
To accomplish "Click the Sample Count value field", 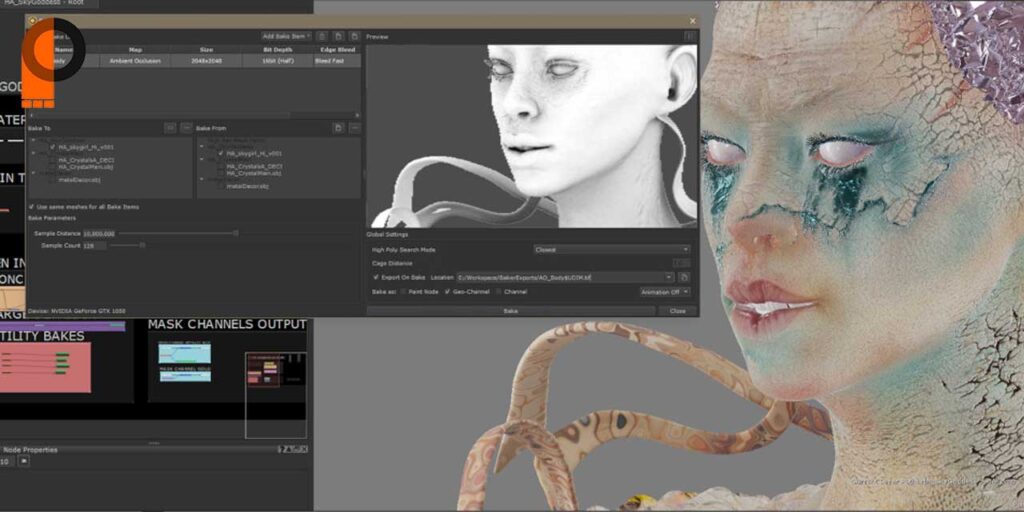I will tap(94, 246).
